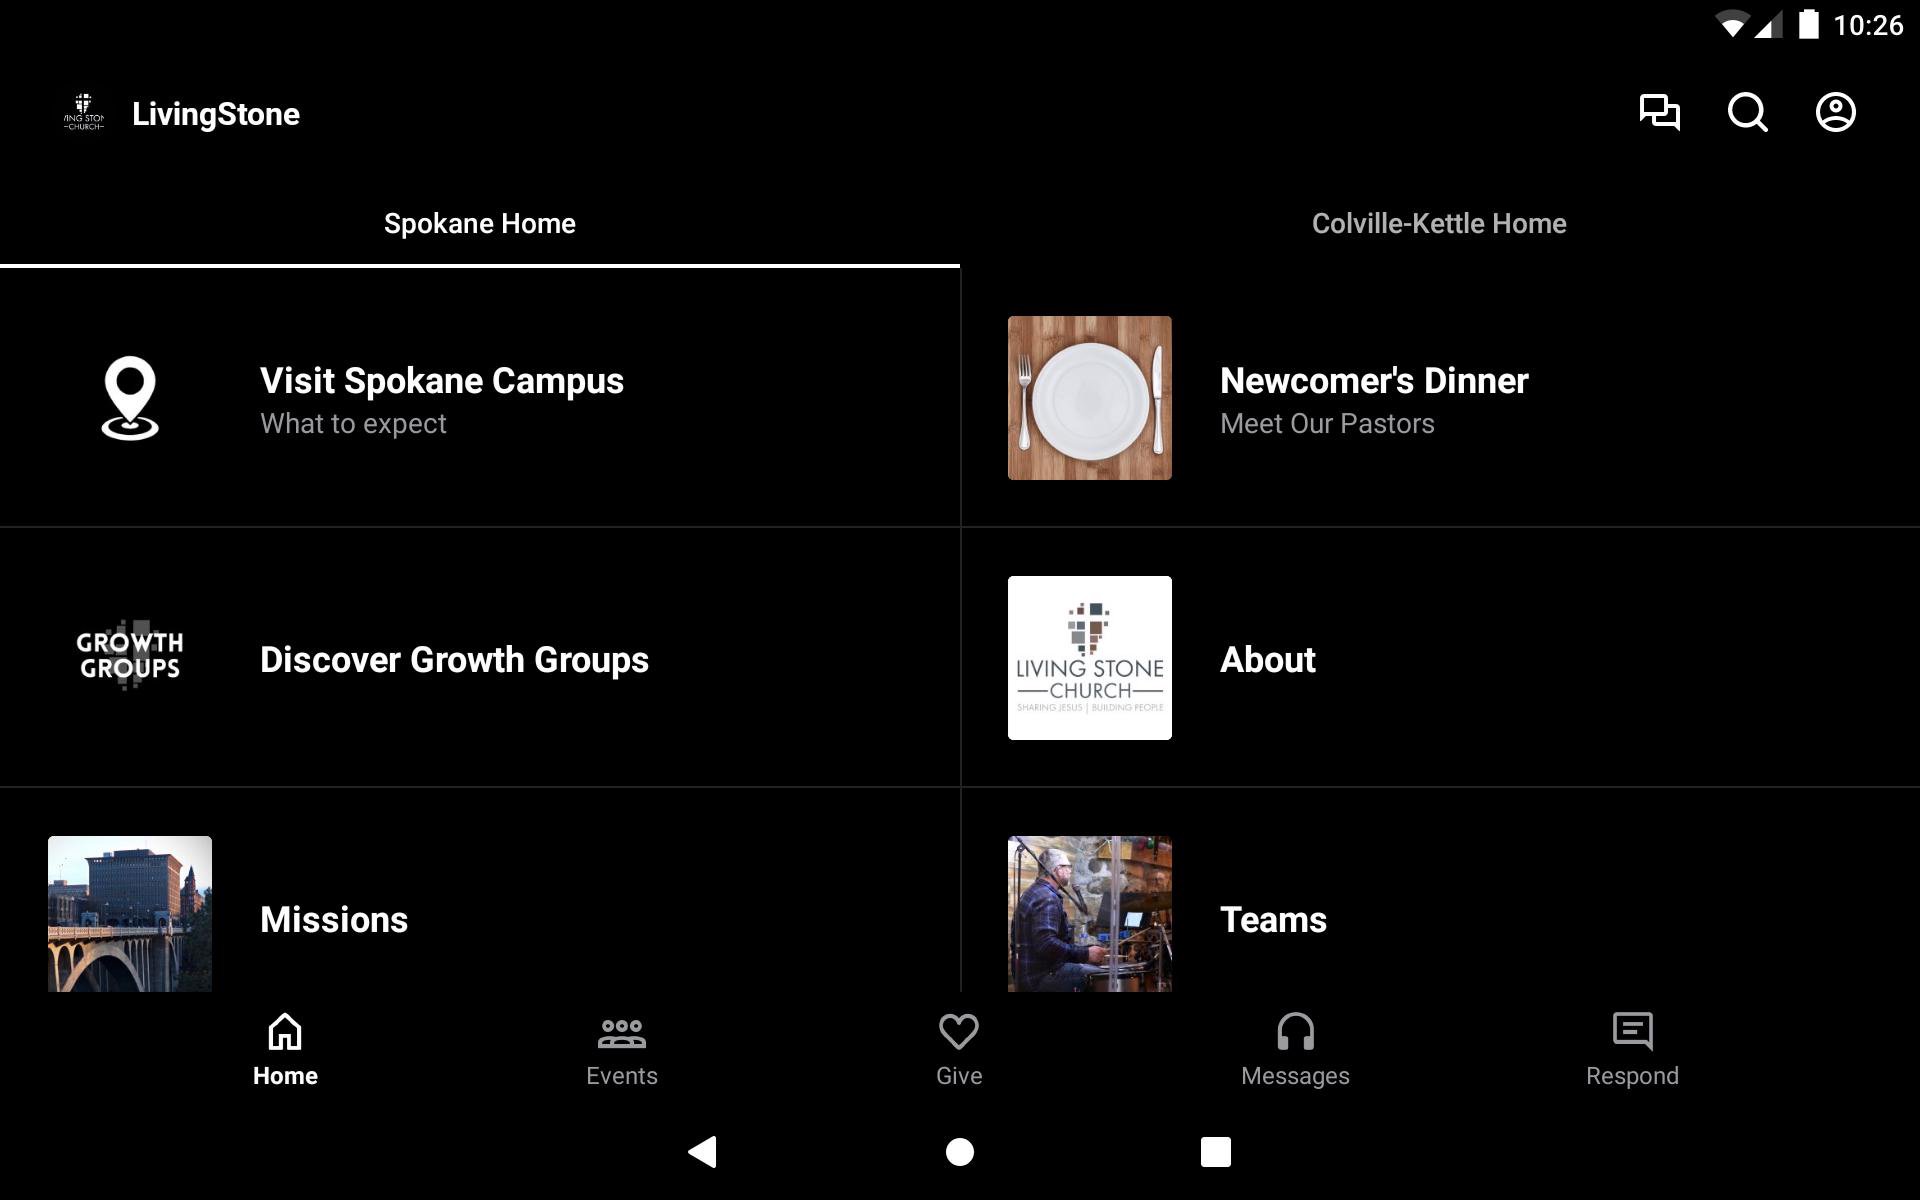This screenshot has height=1200, width=1920.
Task: Select Home in bottom navigation
Action: [x=285, y=1050]
